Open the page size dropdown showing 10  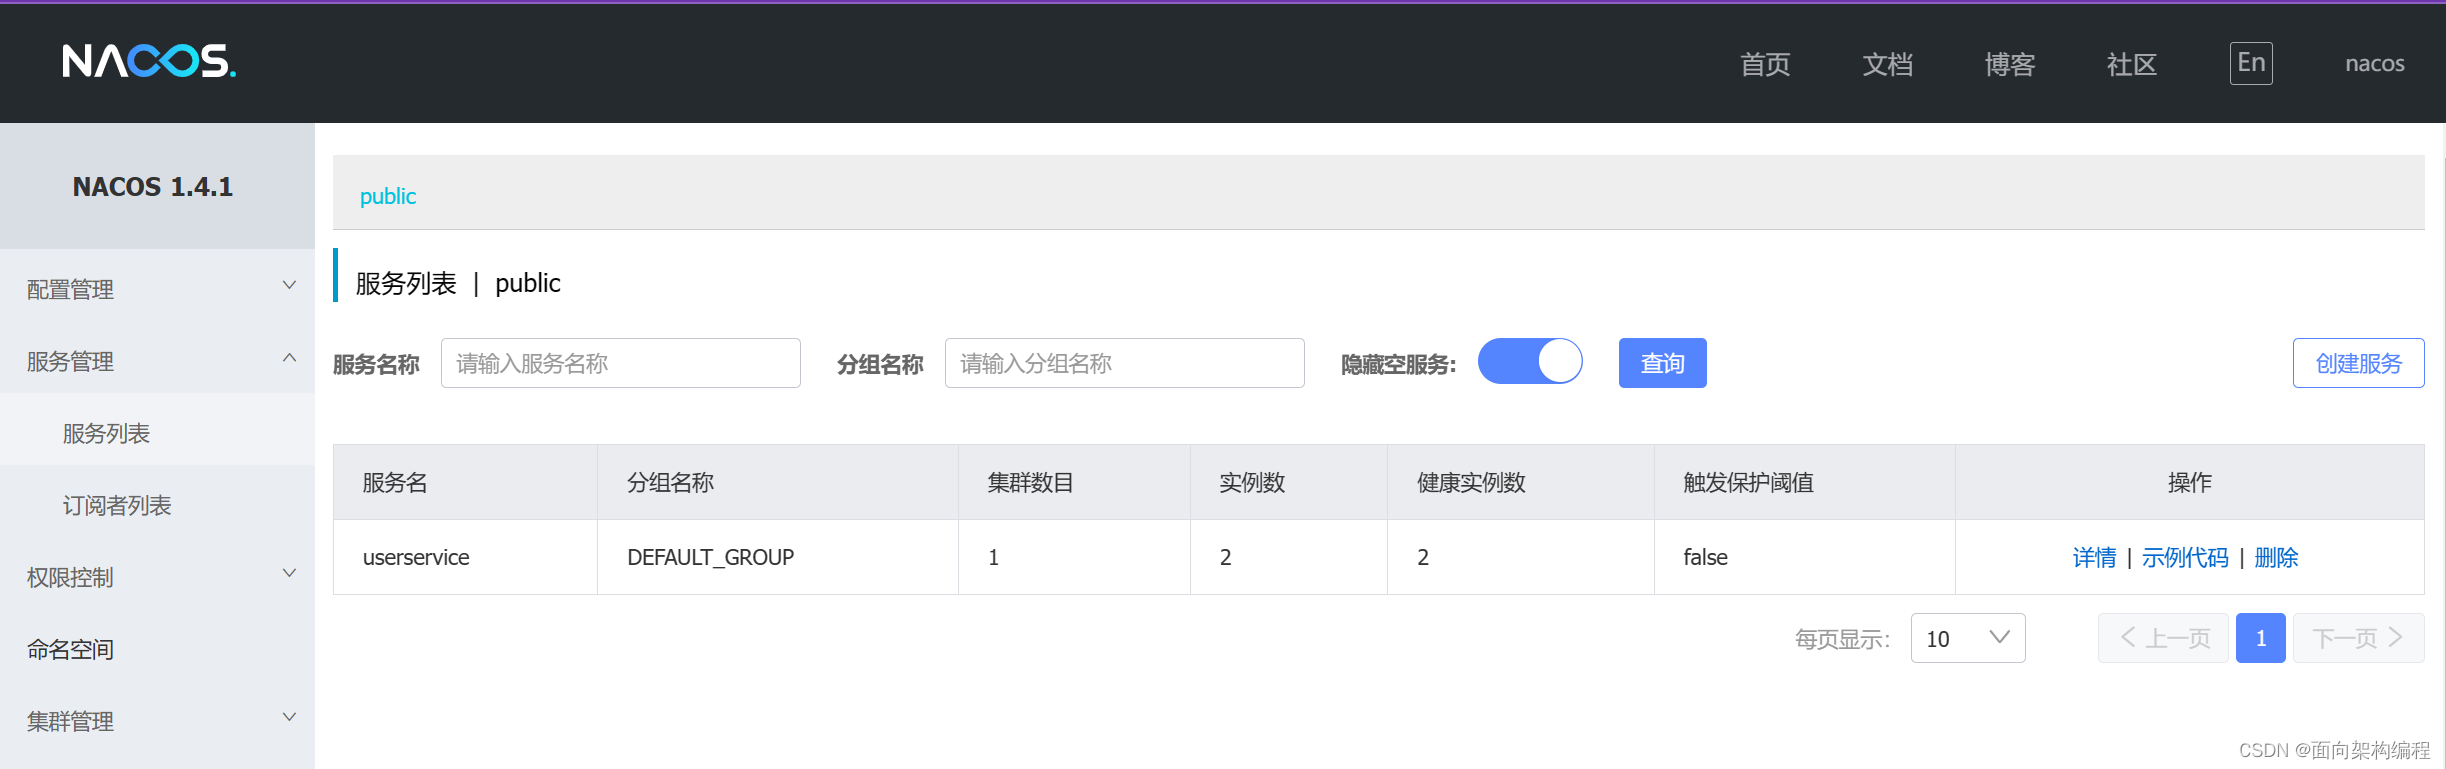(1968, 638)
